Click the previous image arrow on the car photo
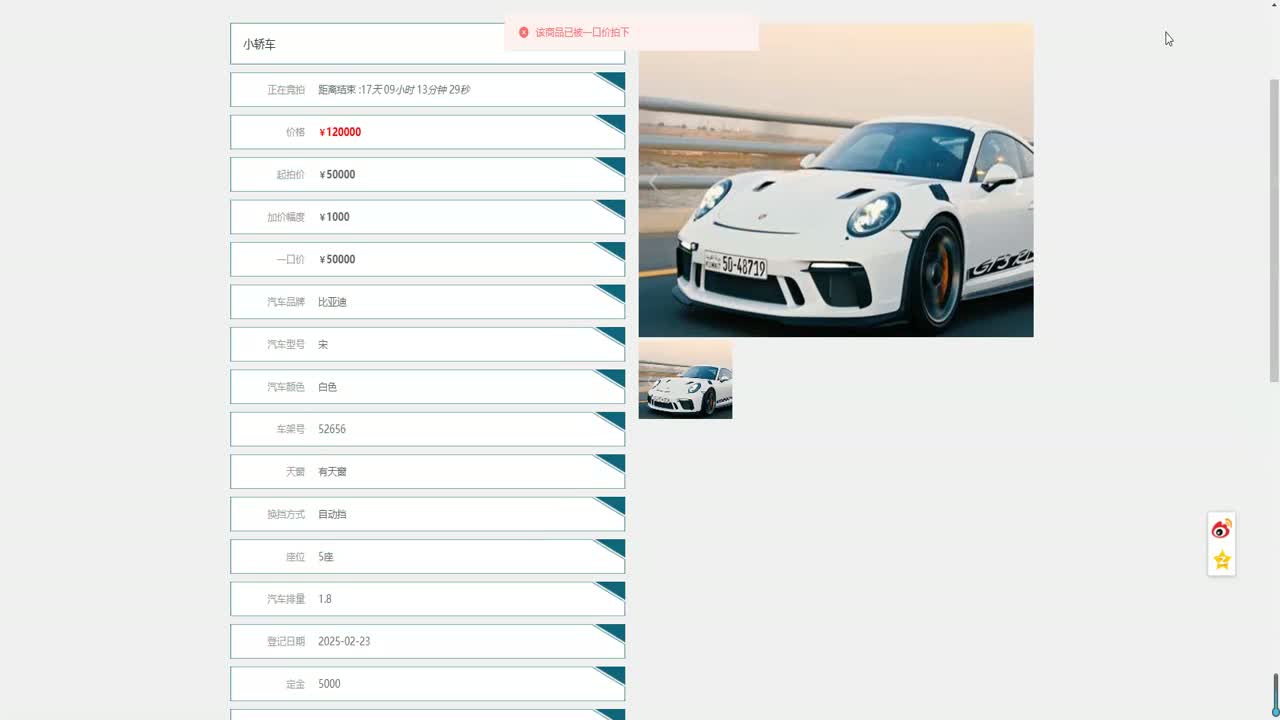The height and width of the screenshot is (720, 1280). pyautogui.click(x=654, y=182)
